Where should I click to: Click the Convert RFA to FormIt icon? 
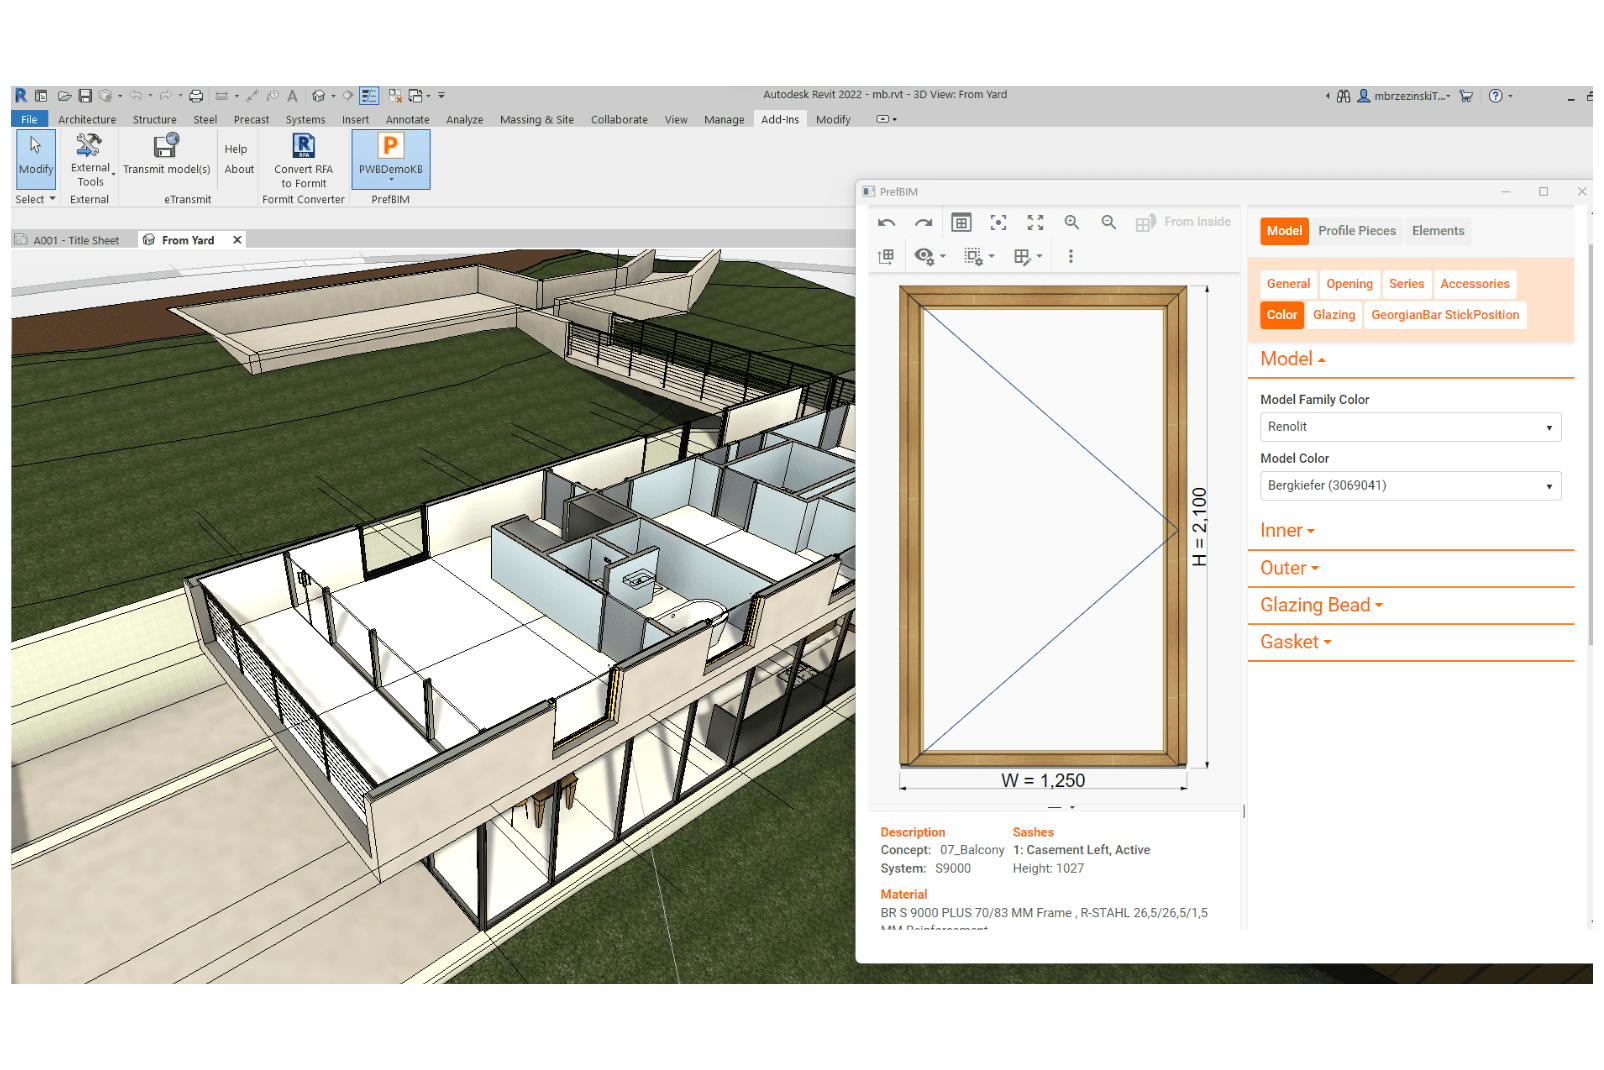tap(304, 146)
